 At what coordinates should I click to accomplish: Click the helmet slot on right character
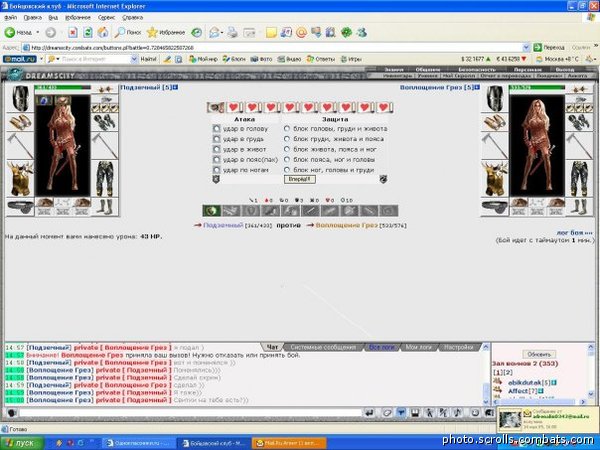coord(494,98)
